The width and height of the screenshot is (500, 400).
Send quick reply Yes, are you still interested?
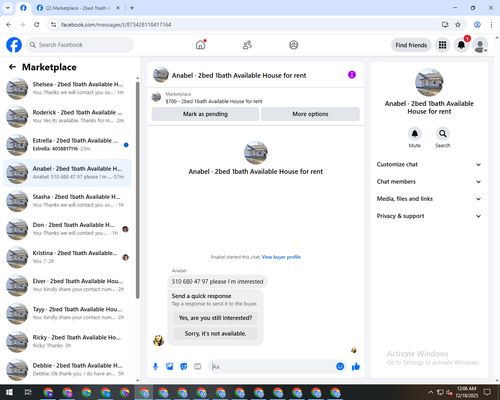(x=215, y=318)
